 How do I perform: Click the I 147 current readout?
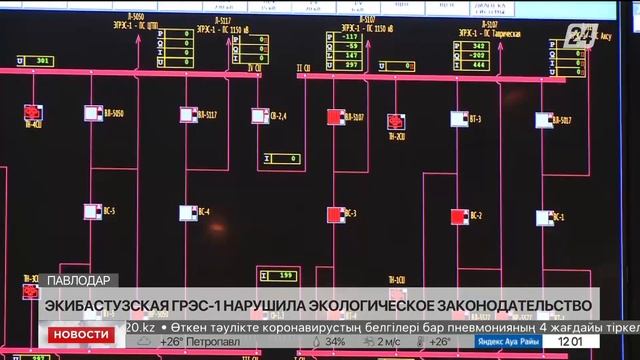coord(344,56)
